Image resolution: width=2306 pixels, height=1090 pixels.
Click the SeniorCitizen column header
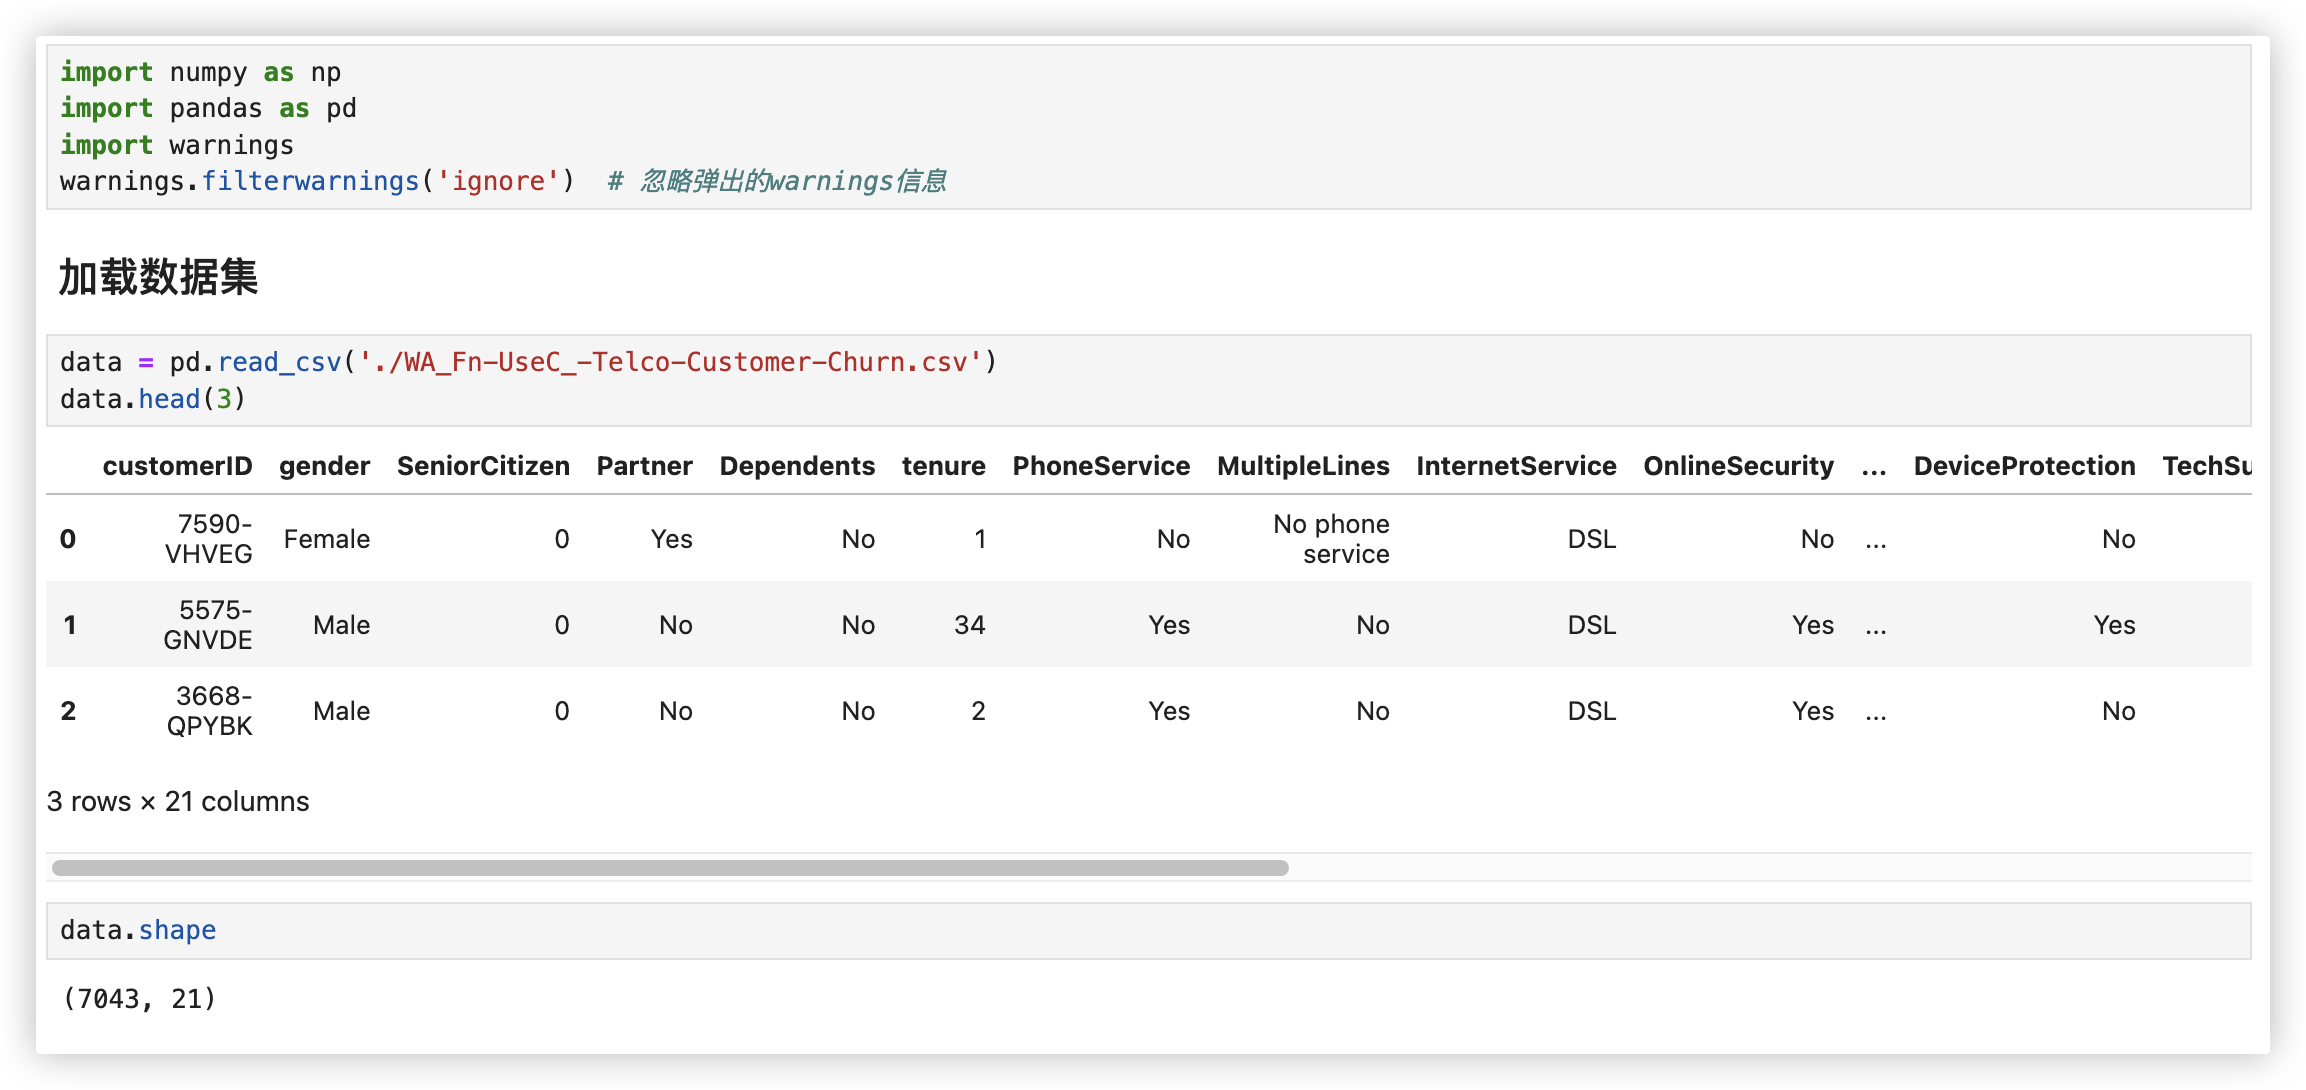483,466
